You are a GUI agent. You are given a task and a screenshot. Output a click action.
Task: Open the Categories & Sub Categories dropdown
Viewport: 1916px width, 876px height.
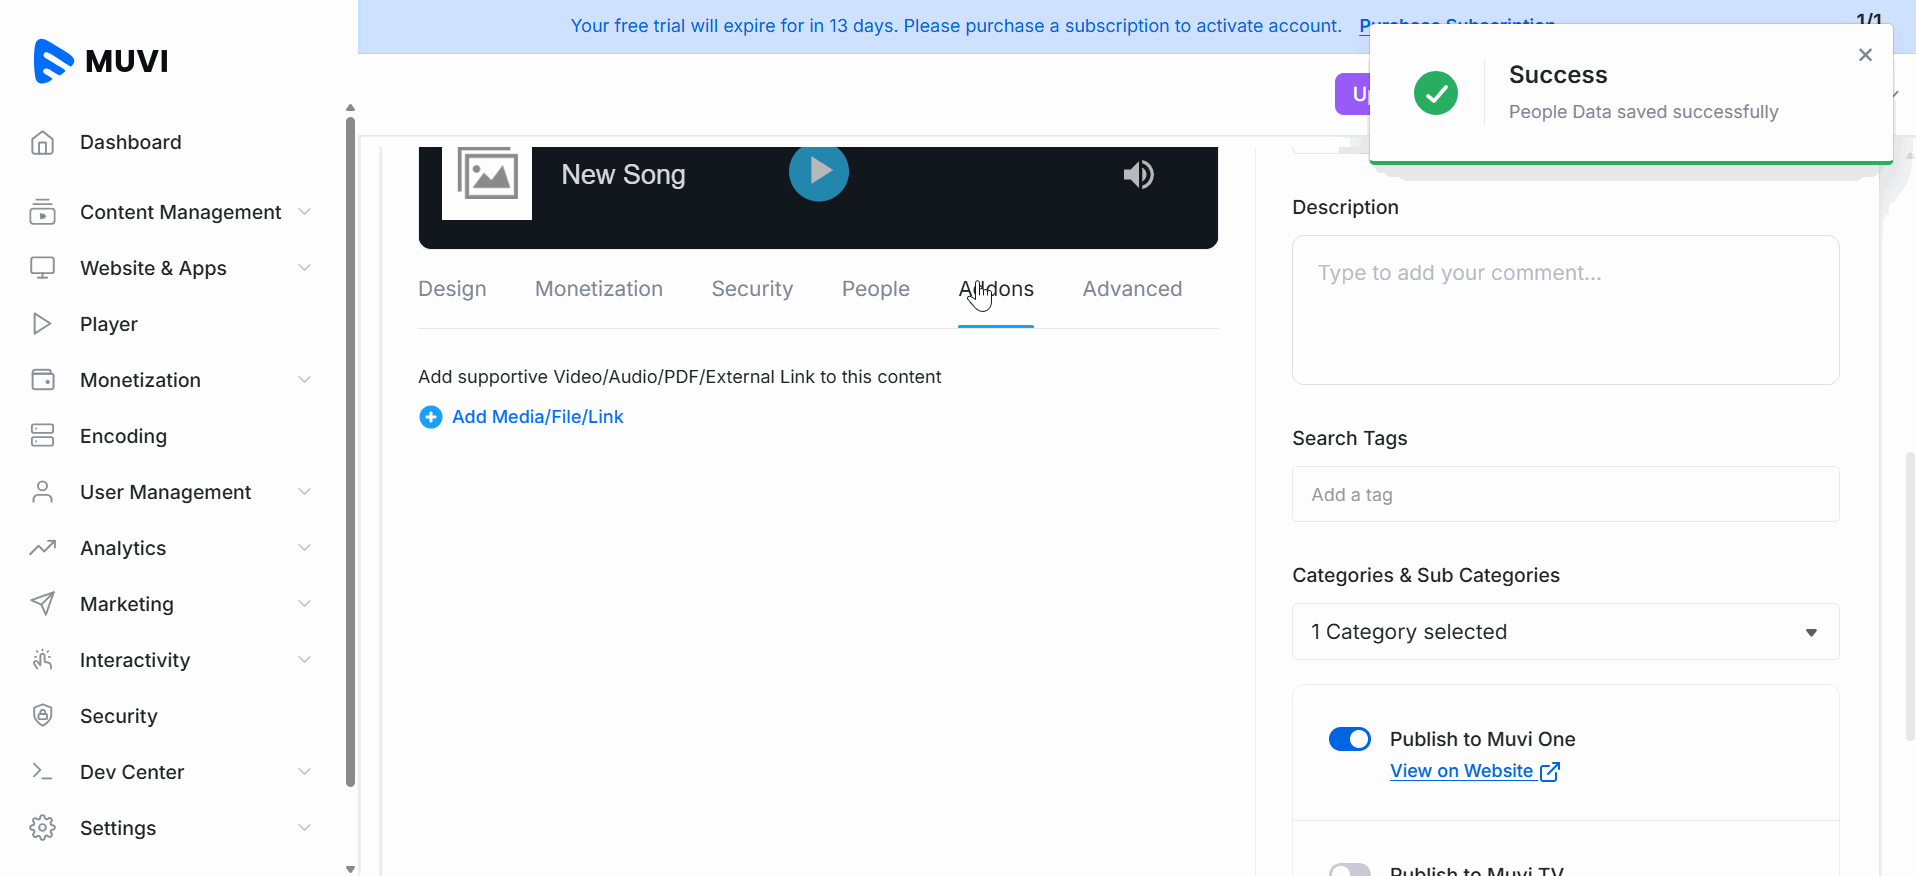click(x=1565, y=632)
